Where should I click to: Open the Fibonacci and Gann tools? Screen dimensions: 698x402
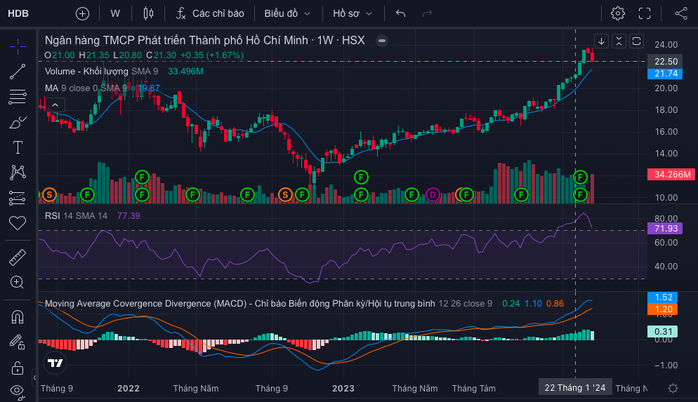click(17, 97)
